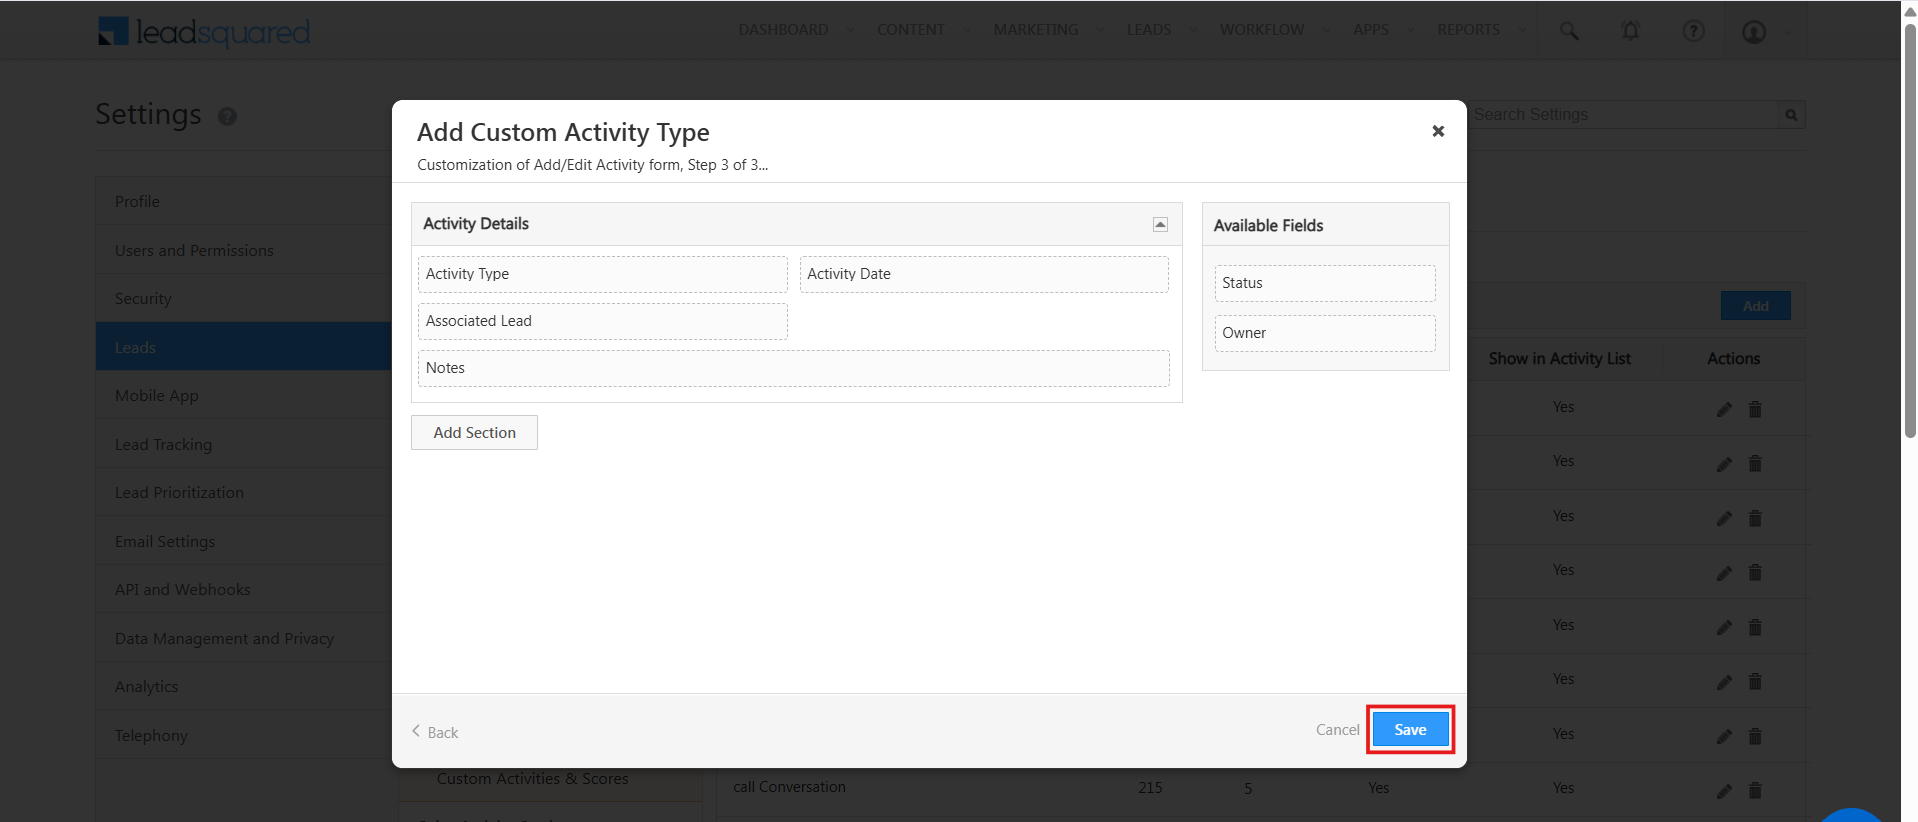Click the WORKFLOW menu dropdown arrow

coord(1326,30)
